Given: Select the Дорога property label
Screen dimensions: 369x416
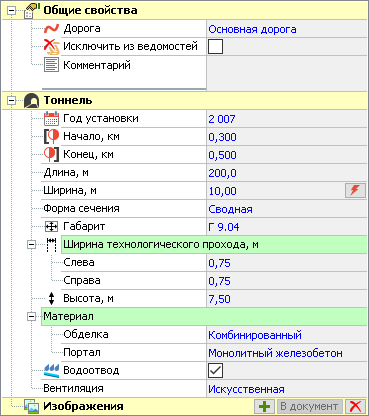Looking at the screenshot, I should pyautogui.click(x=82, y=29).
